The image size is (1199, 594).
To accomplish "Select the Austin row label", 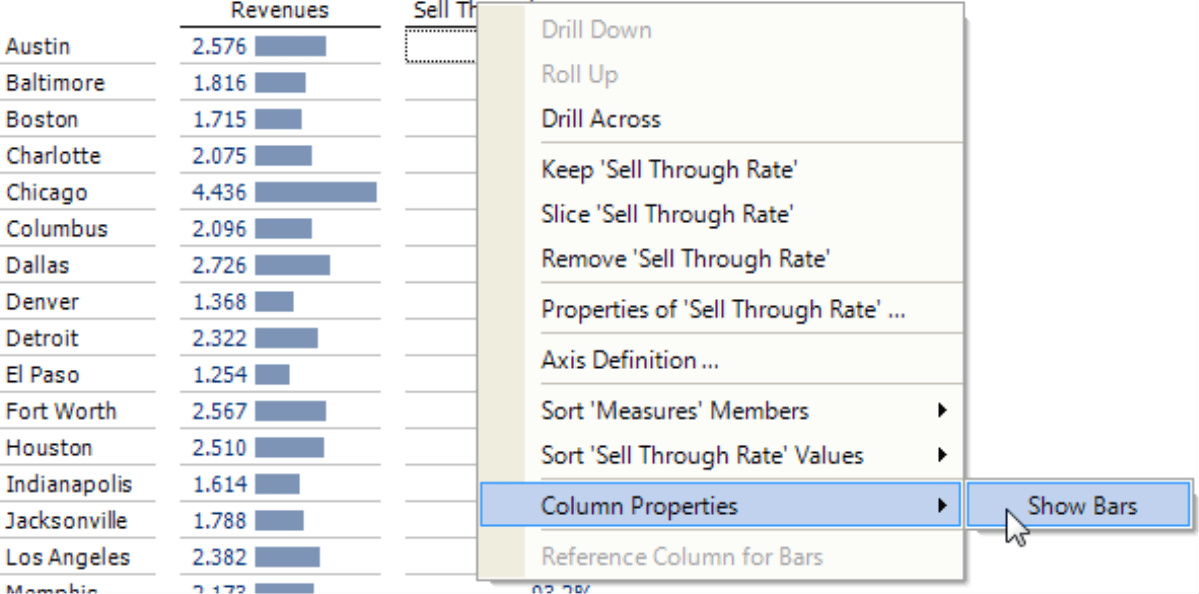I will (38, 47).
